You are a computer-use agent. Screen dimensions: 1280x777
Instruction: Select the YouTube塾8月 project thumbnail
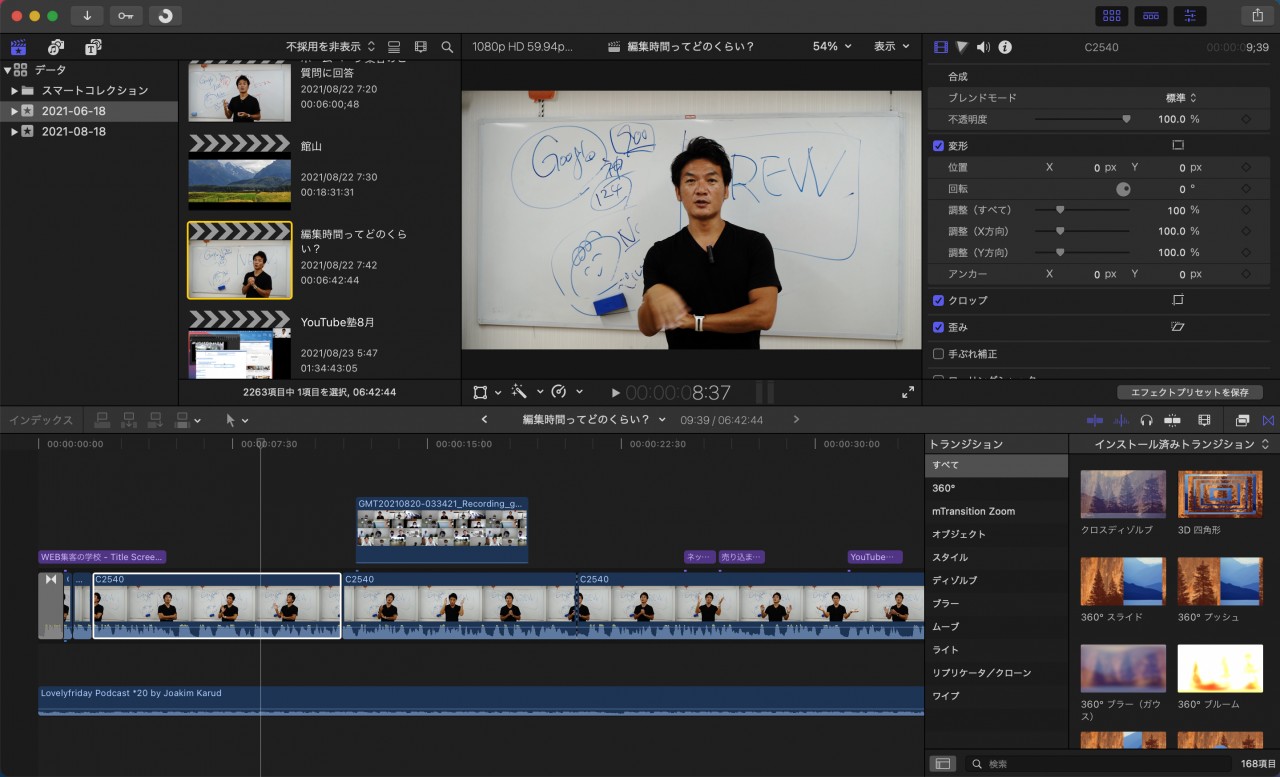point(240,345)
